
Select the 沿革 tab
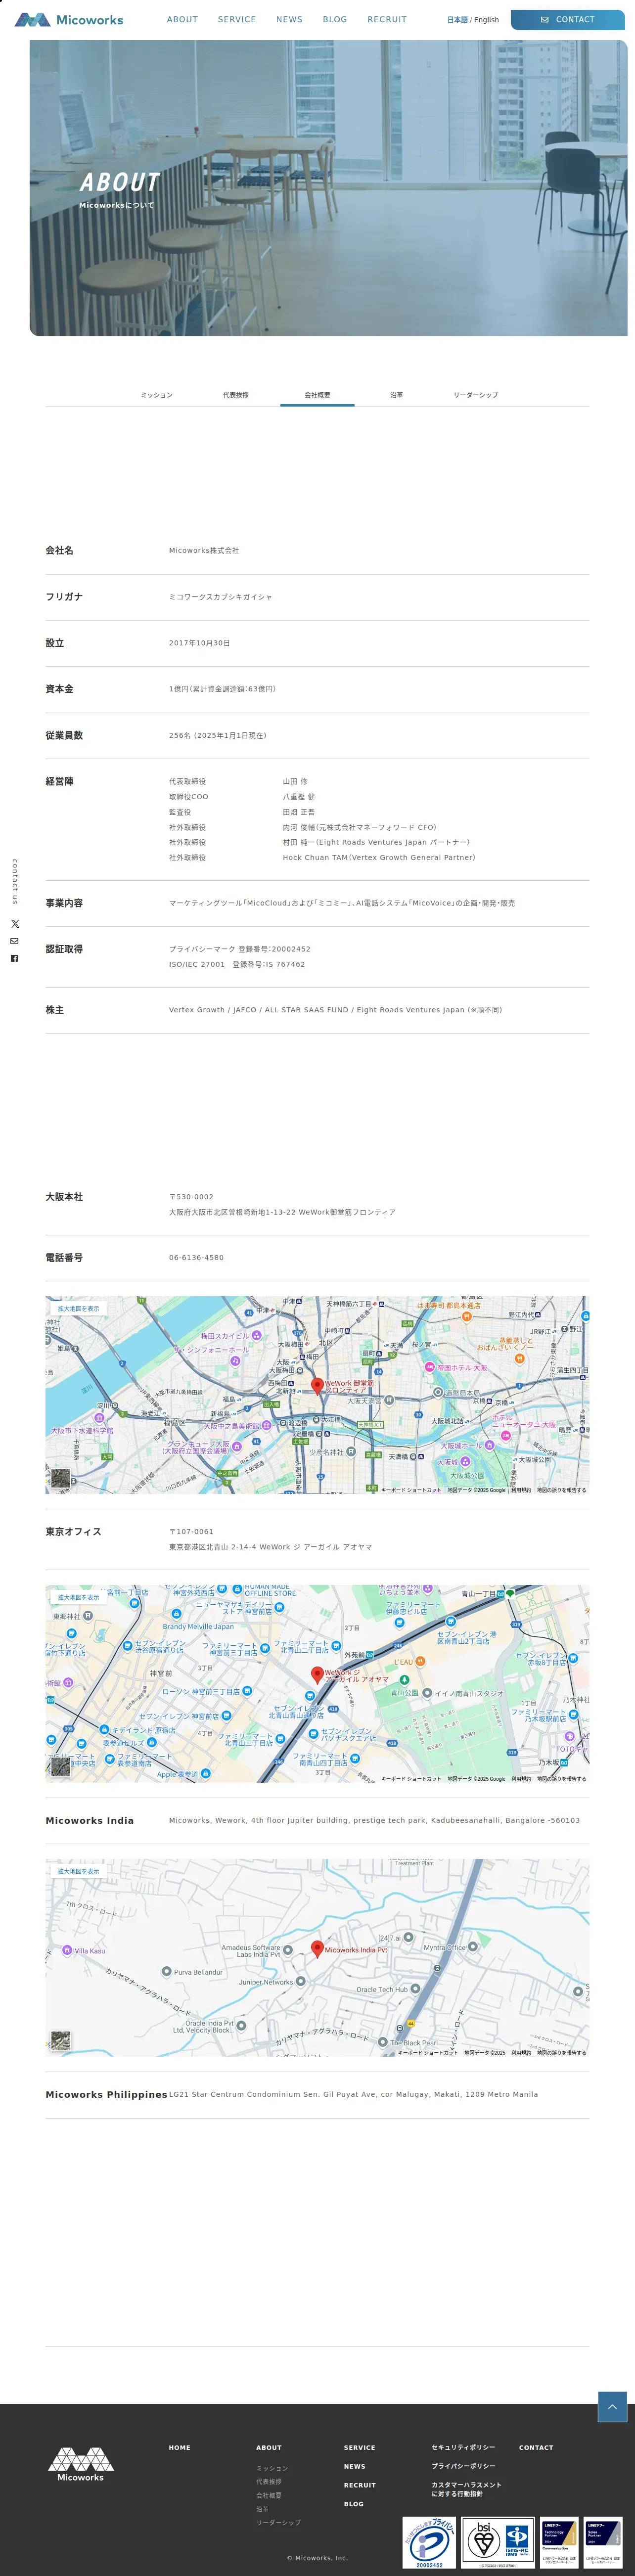tap(397, 395)
